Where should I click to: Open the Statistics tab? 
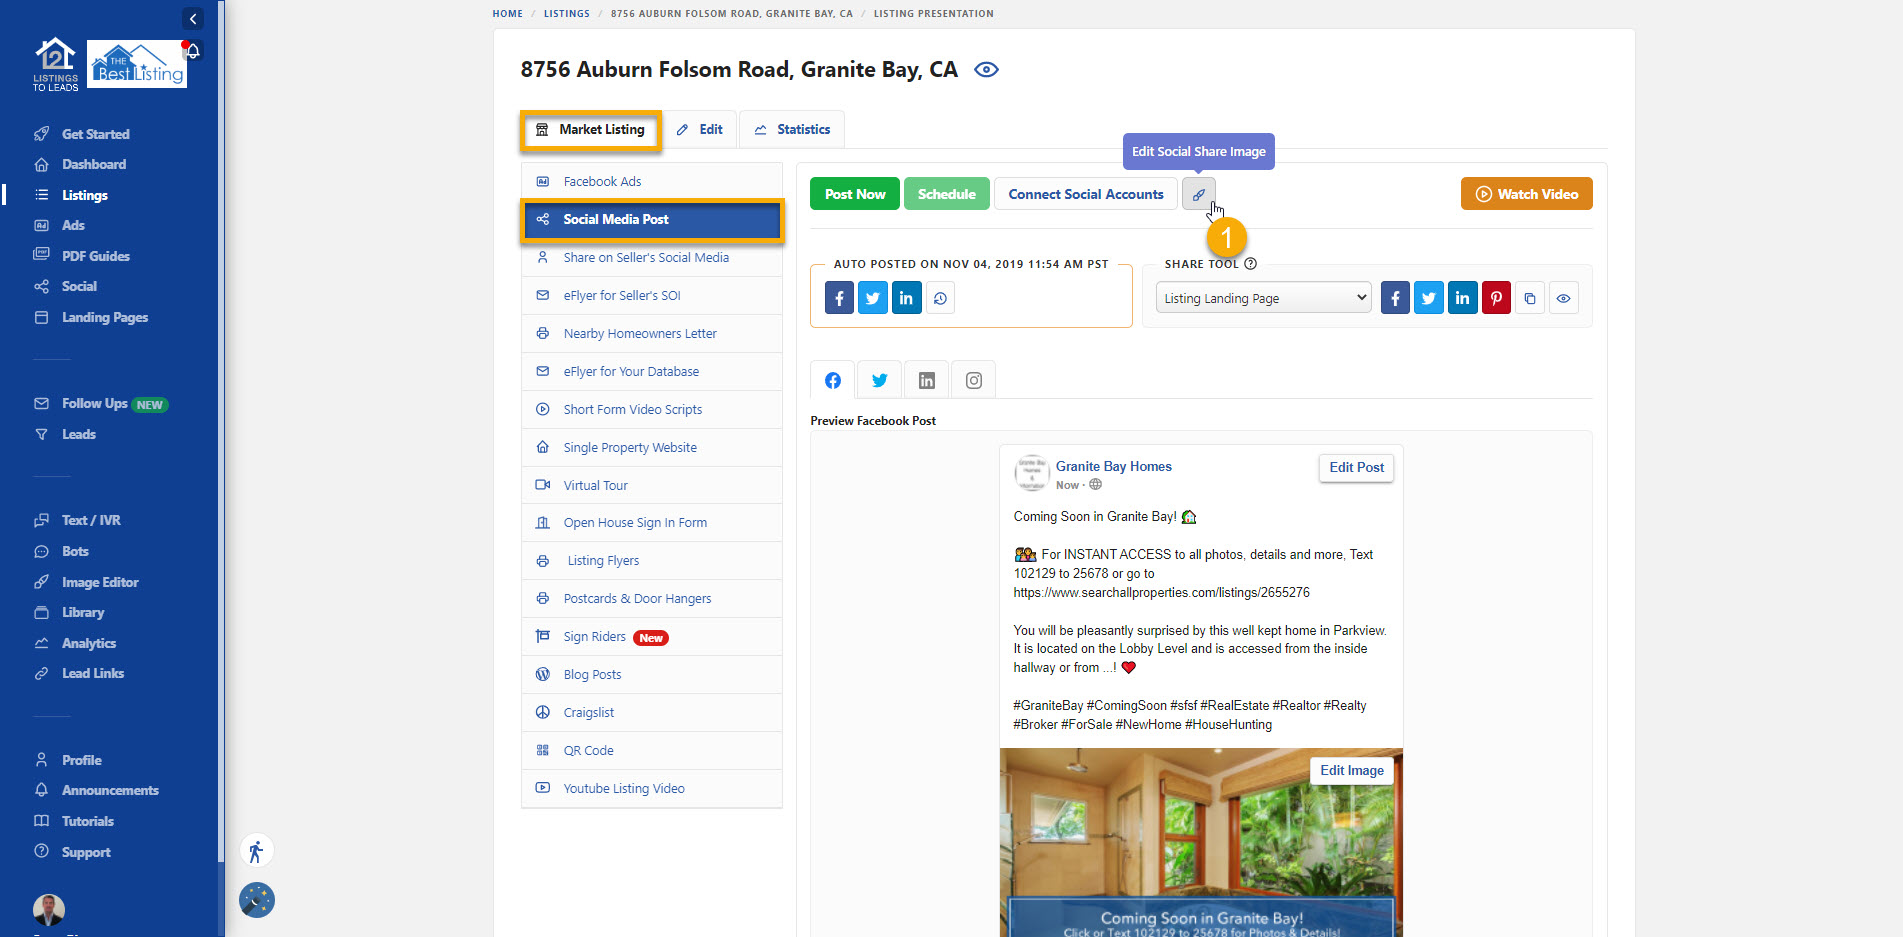792,130
